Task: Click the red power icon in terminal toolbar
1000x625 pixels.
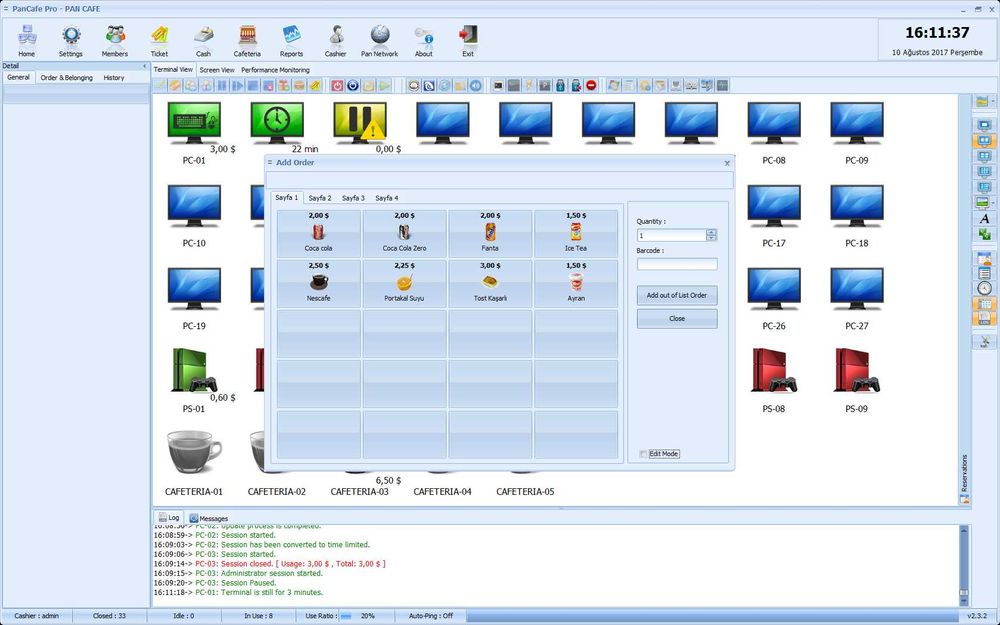Action: pyautogui.click(x=337, y=86)
